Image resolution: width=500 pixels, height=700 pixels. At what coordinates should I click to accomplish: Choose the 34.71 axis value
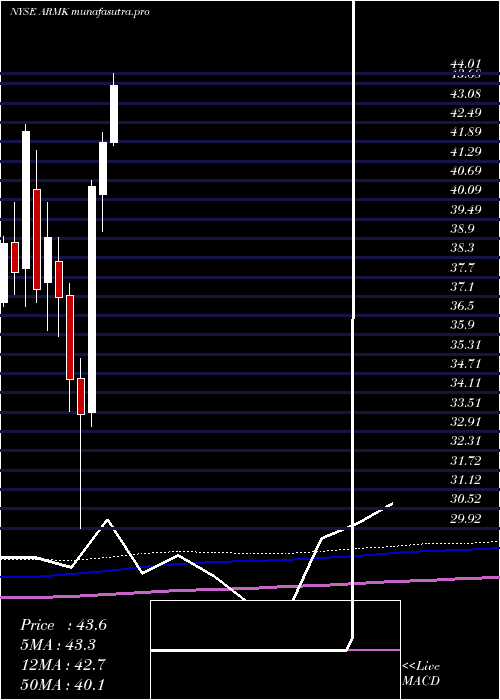[x=466, y=364]
